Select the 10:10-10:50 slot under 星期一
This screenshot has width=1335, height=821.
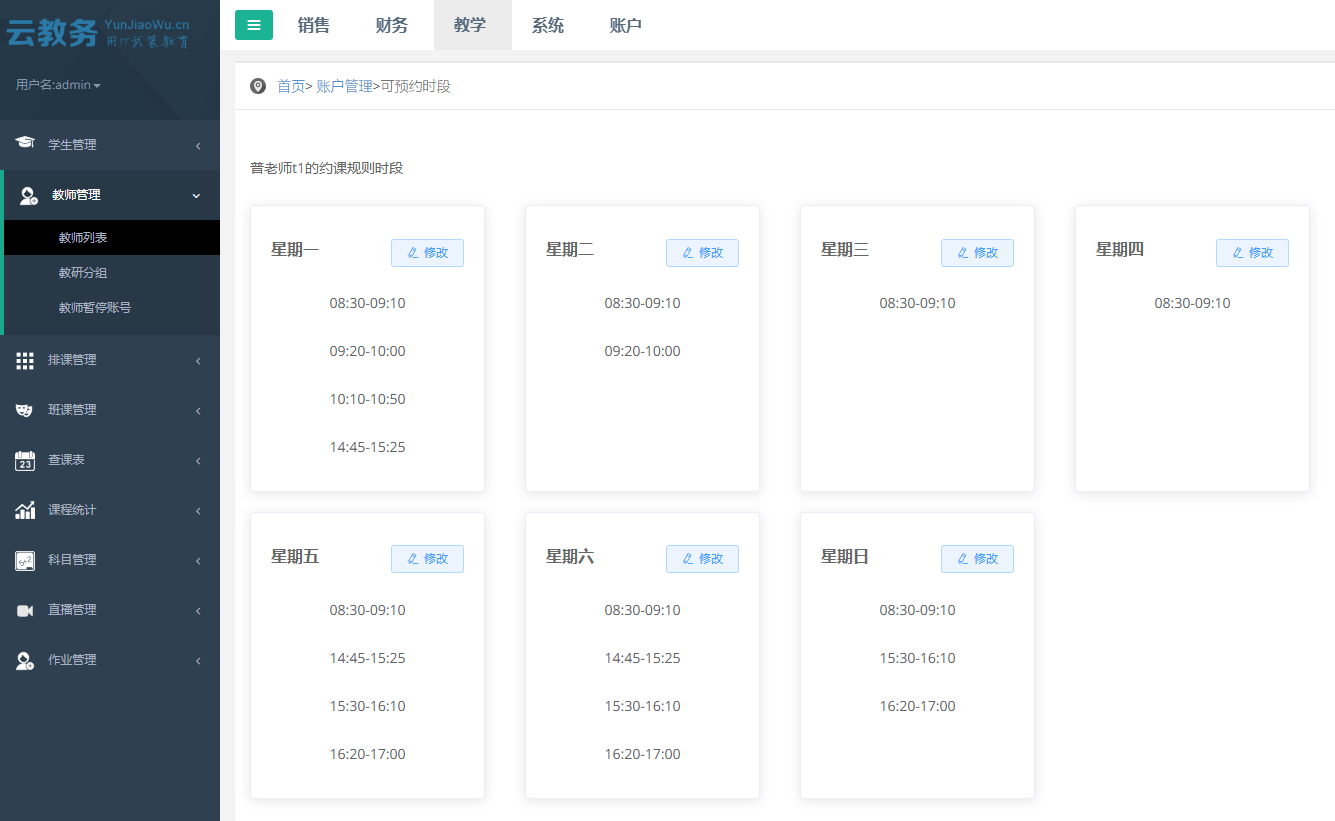(367, 399)
